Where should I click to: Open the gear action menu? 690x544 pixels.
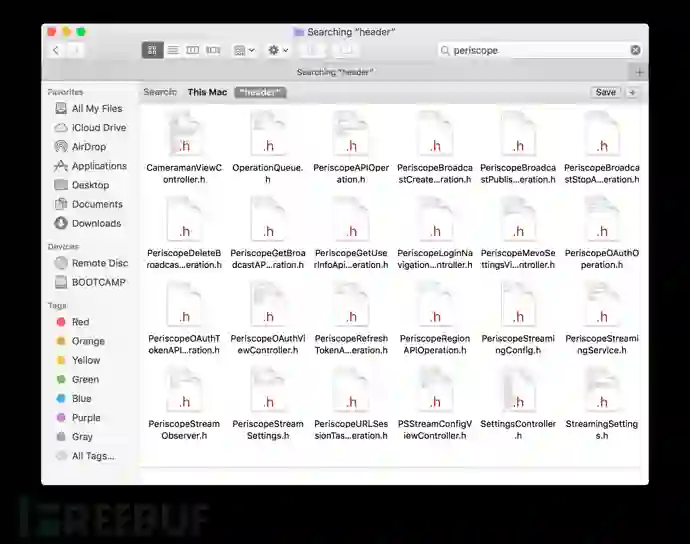[x=278, y=50]
